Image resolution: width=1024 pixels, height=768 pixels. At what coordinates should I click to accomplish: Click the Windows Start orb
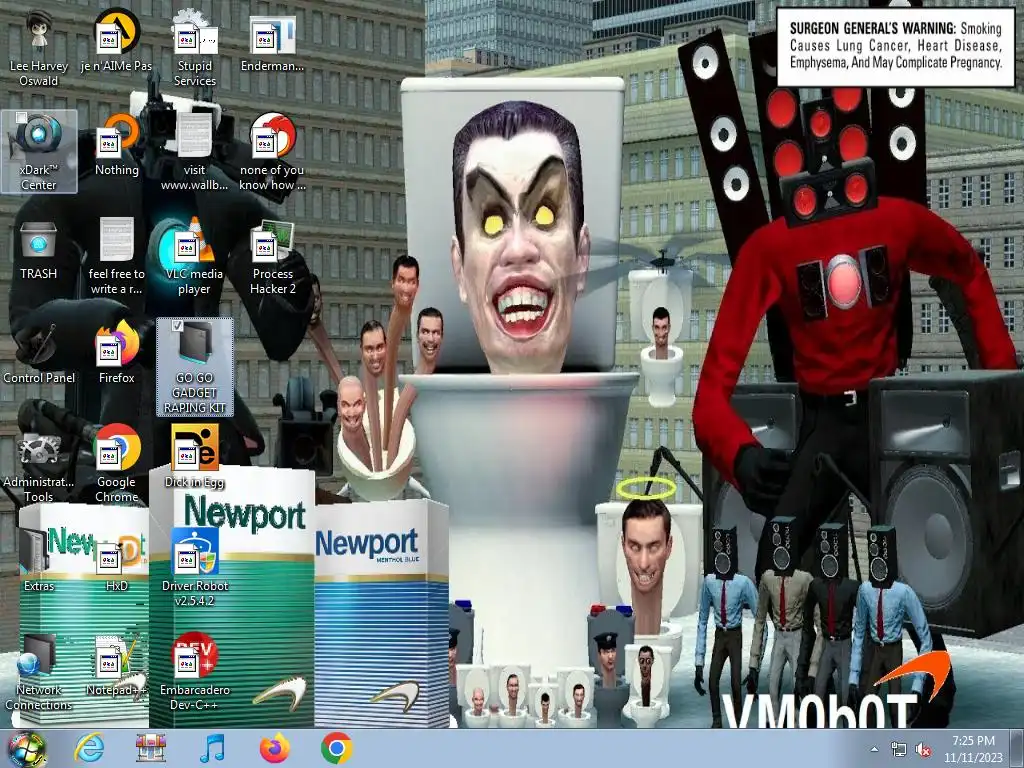[27, 748]
